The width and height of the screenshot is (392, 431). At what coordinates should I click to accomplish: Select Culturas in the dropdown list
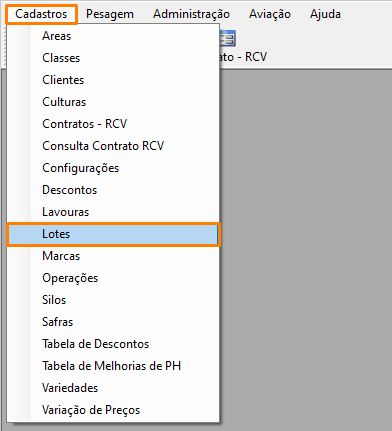pos(113,102)
